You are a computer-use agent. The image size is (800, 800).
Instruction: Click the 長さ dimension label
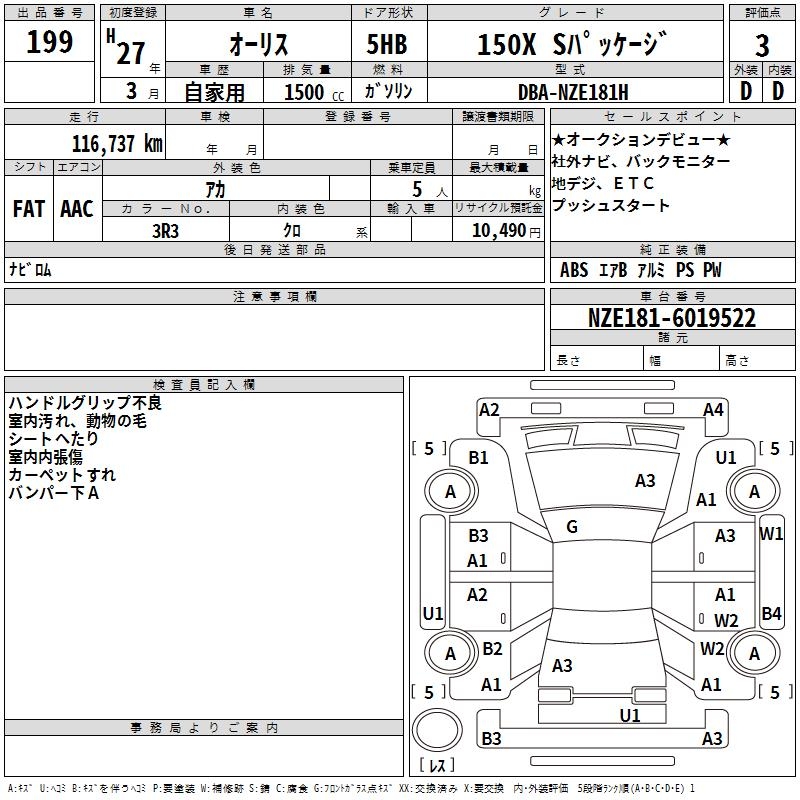coord(568,361)
